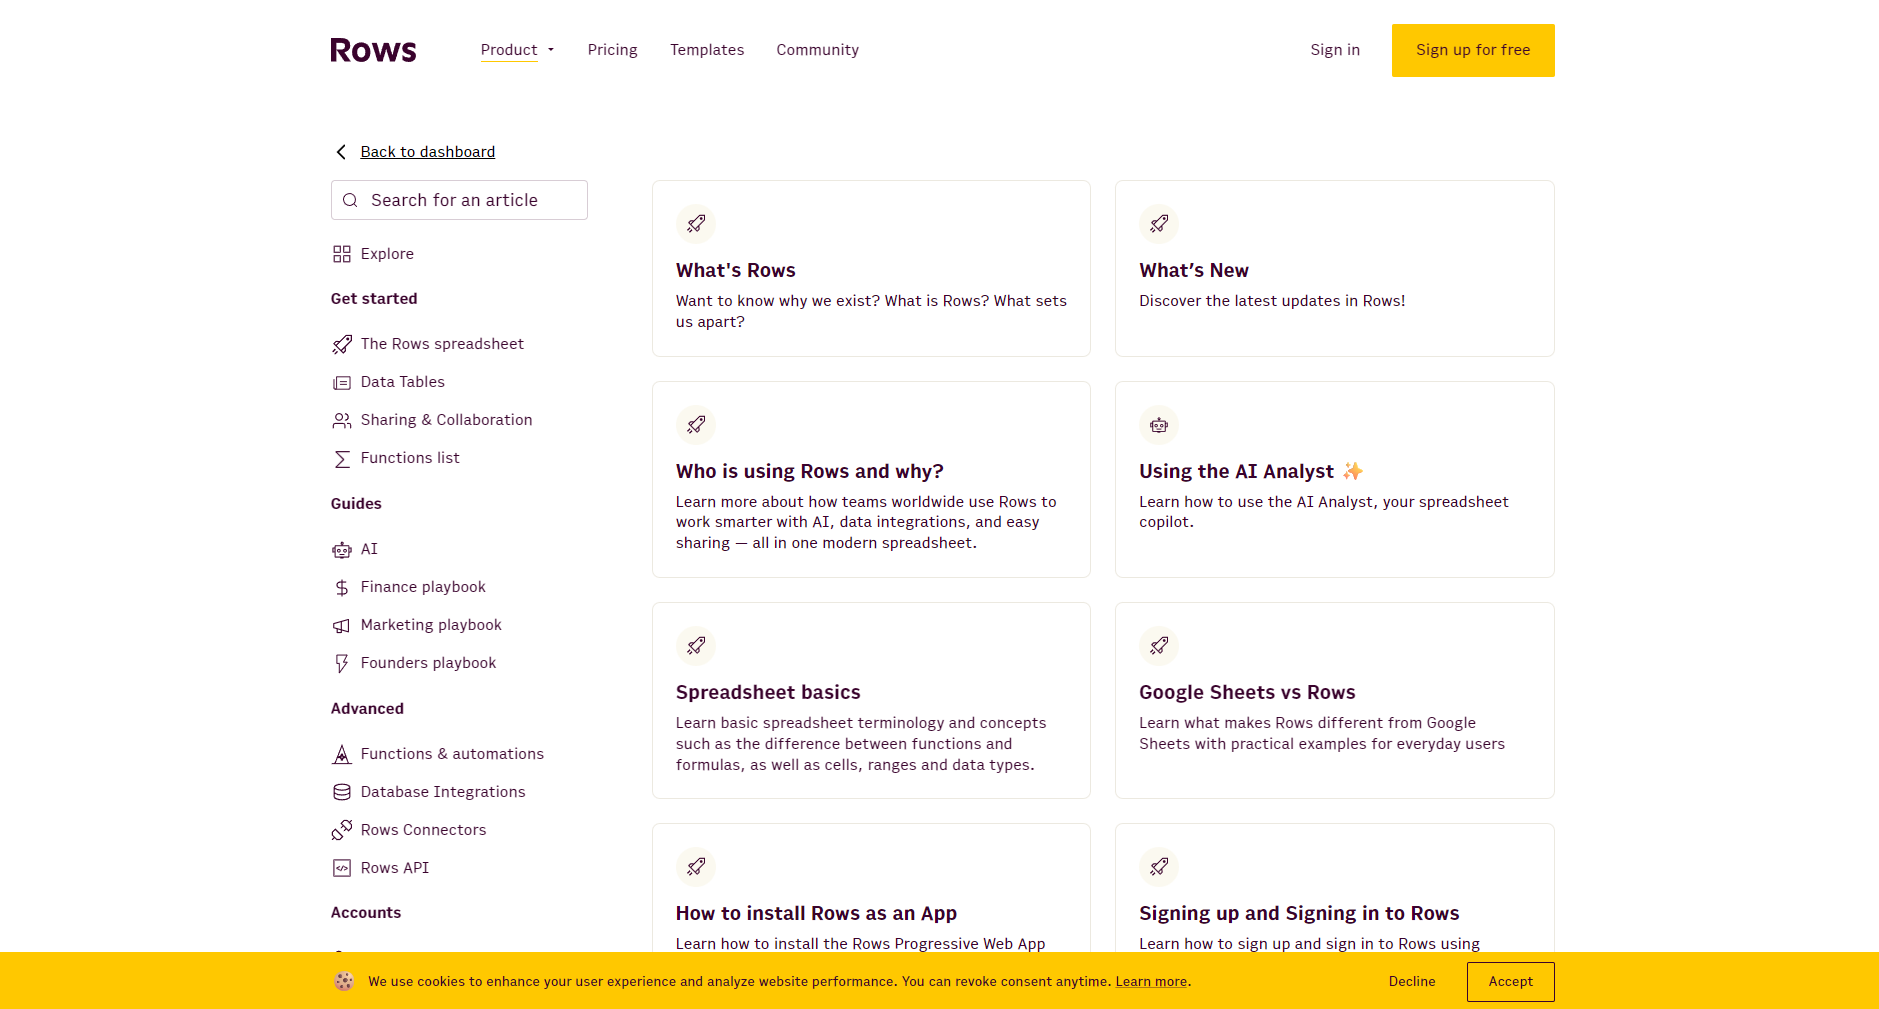Open Functions list
The height and width of the screenshot is (1009, 1879).
(x=410, y=458)
